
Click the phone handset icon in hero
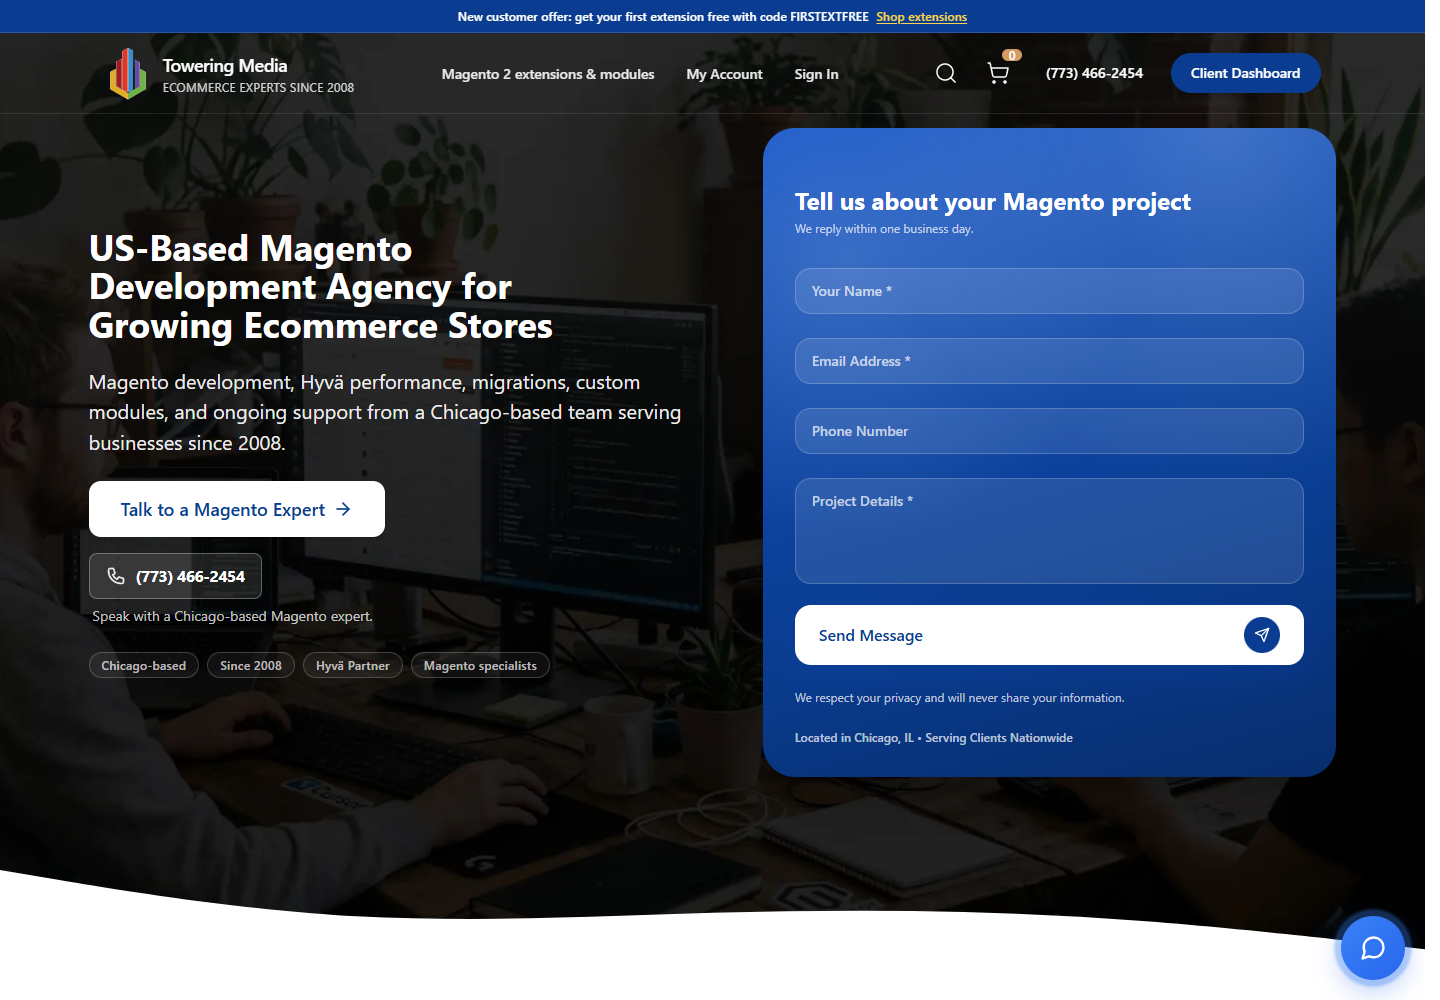[x=116, y=576]
